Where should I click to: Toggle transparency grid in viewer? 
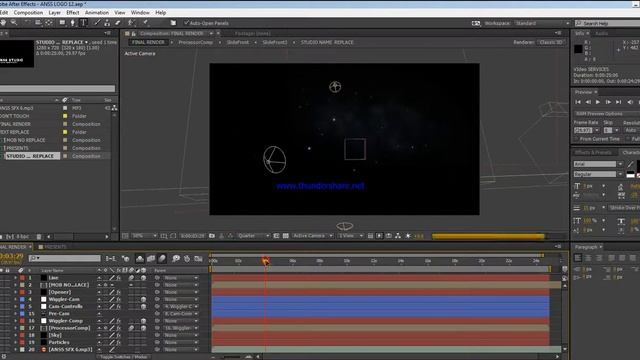pyautogui.click(x=286, y=236)
